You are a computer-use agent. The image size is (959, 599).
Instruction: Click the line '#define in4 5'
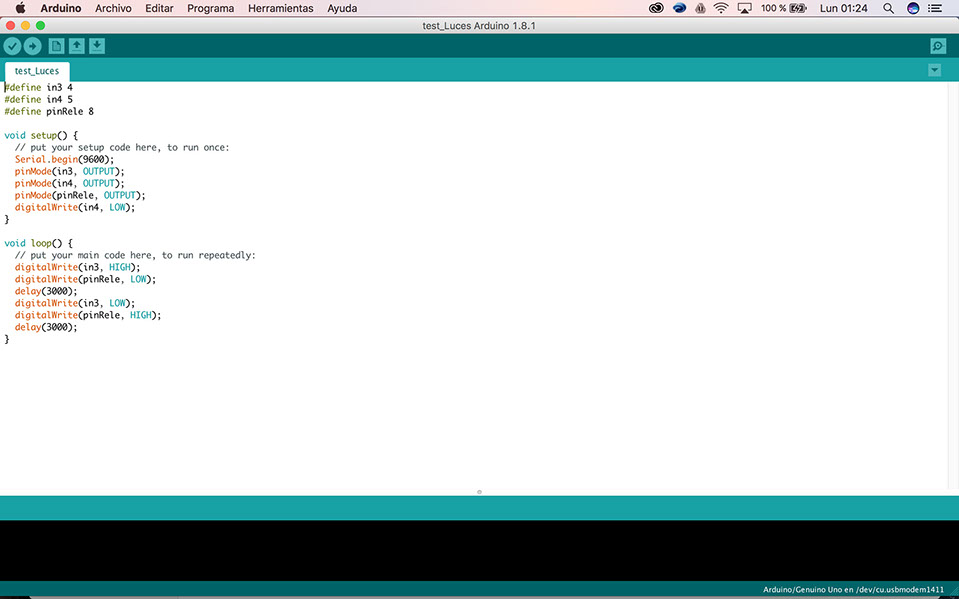point(39,99)
